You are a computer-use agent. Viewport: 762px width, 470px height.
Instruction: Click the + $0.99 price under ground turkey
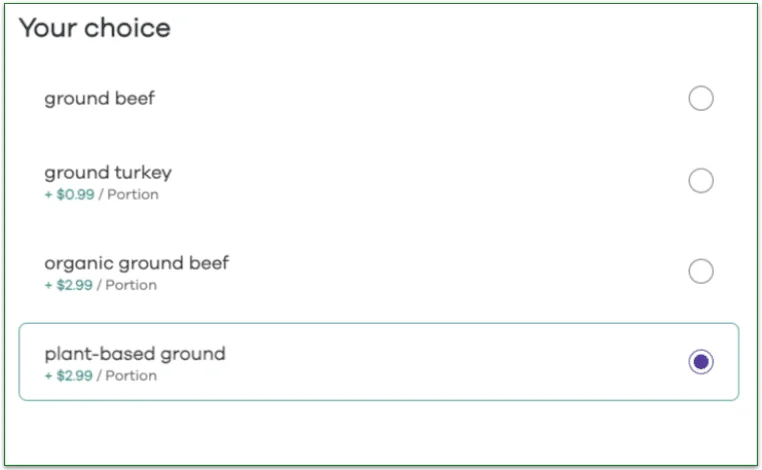69,194
